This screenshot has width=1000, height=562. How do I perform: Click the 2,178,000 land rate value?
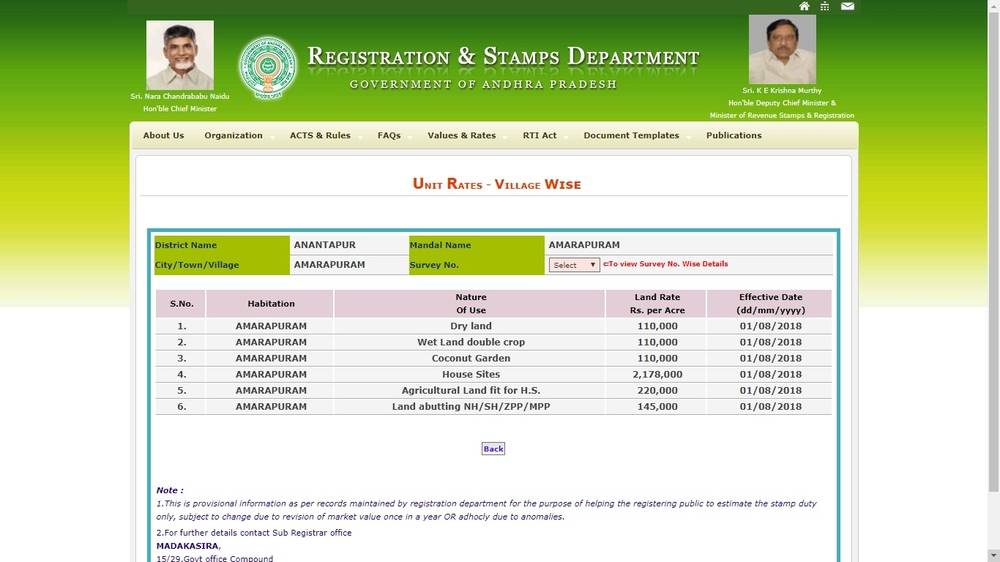(x=657, y=374)
